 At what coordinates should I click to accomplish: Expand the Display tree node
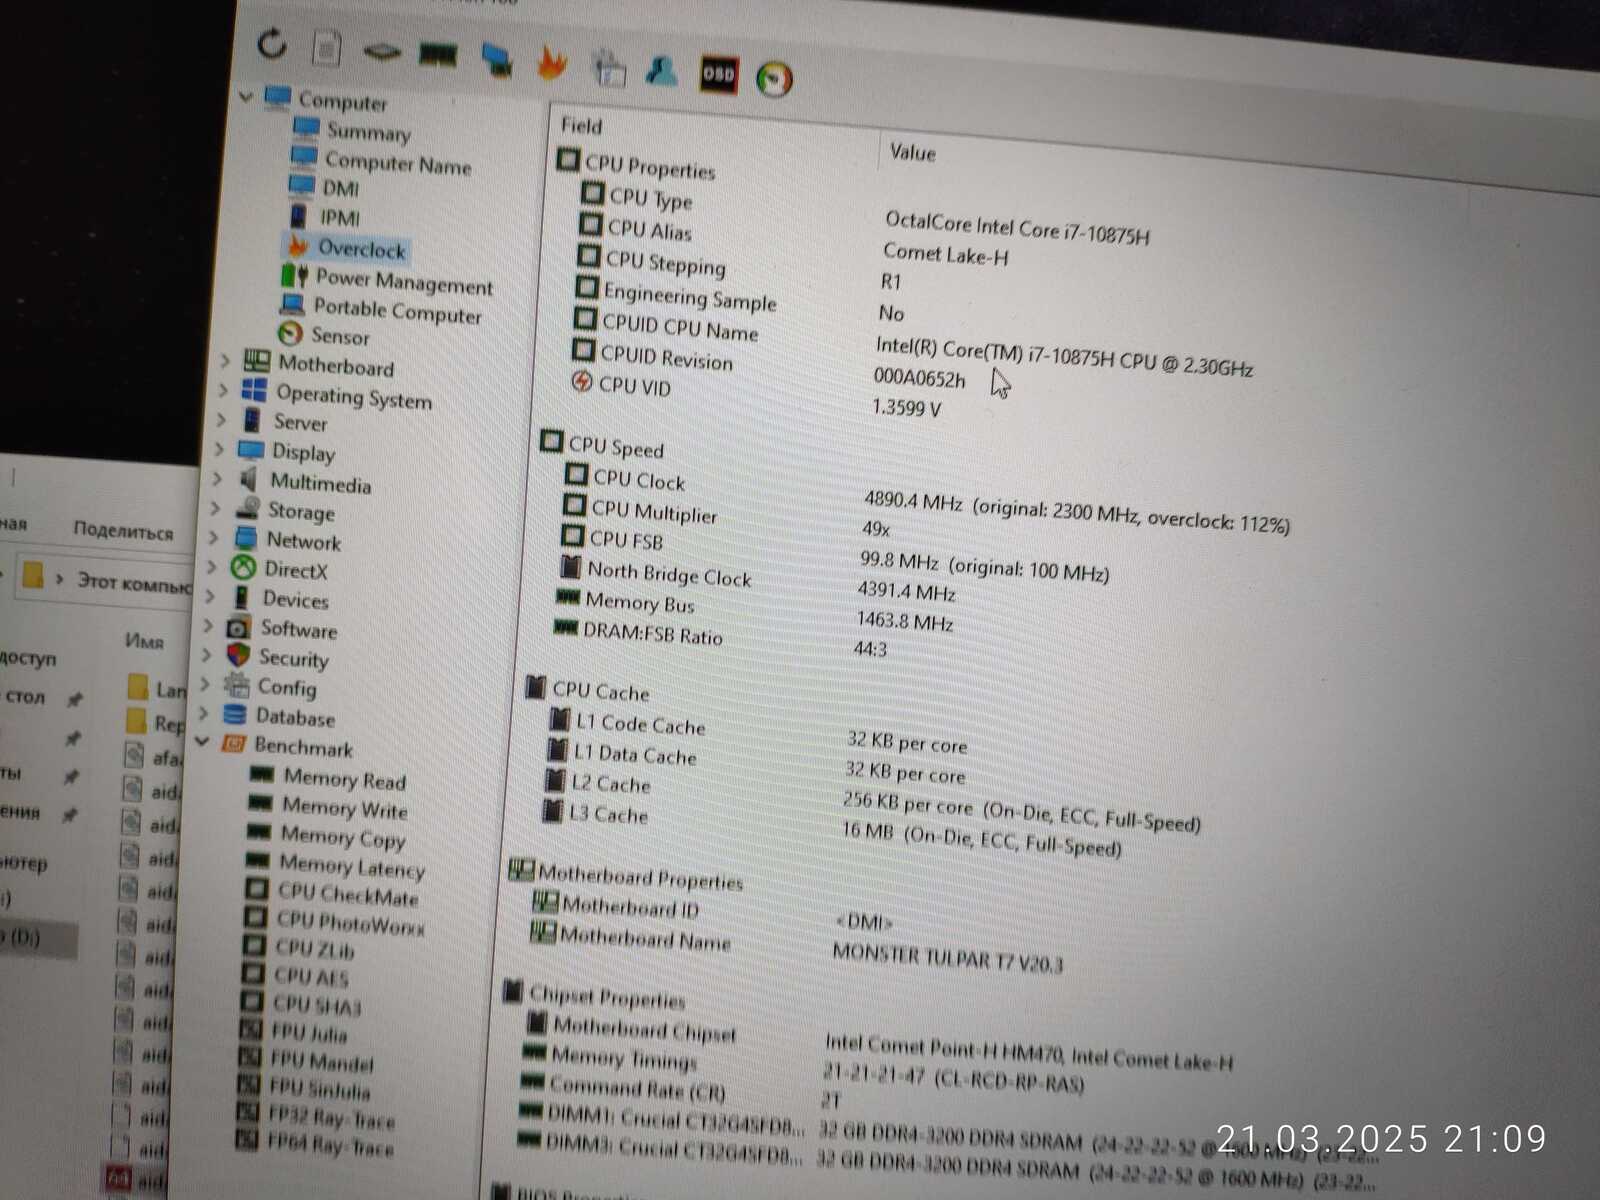(219, 449)
